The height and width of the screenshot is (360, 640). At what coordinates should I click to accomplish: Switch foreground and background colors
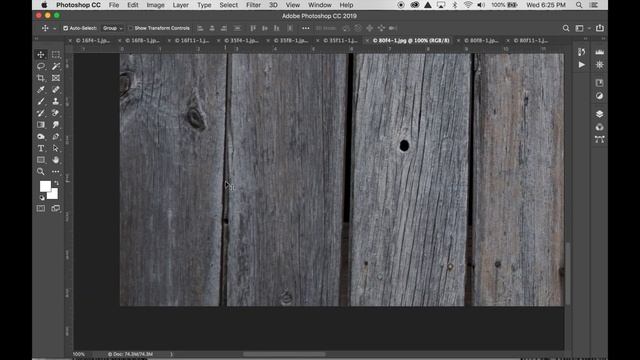[x=57, y=183]
